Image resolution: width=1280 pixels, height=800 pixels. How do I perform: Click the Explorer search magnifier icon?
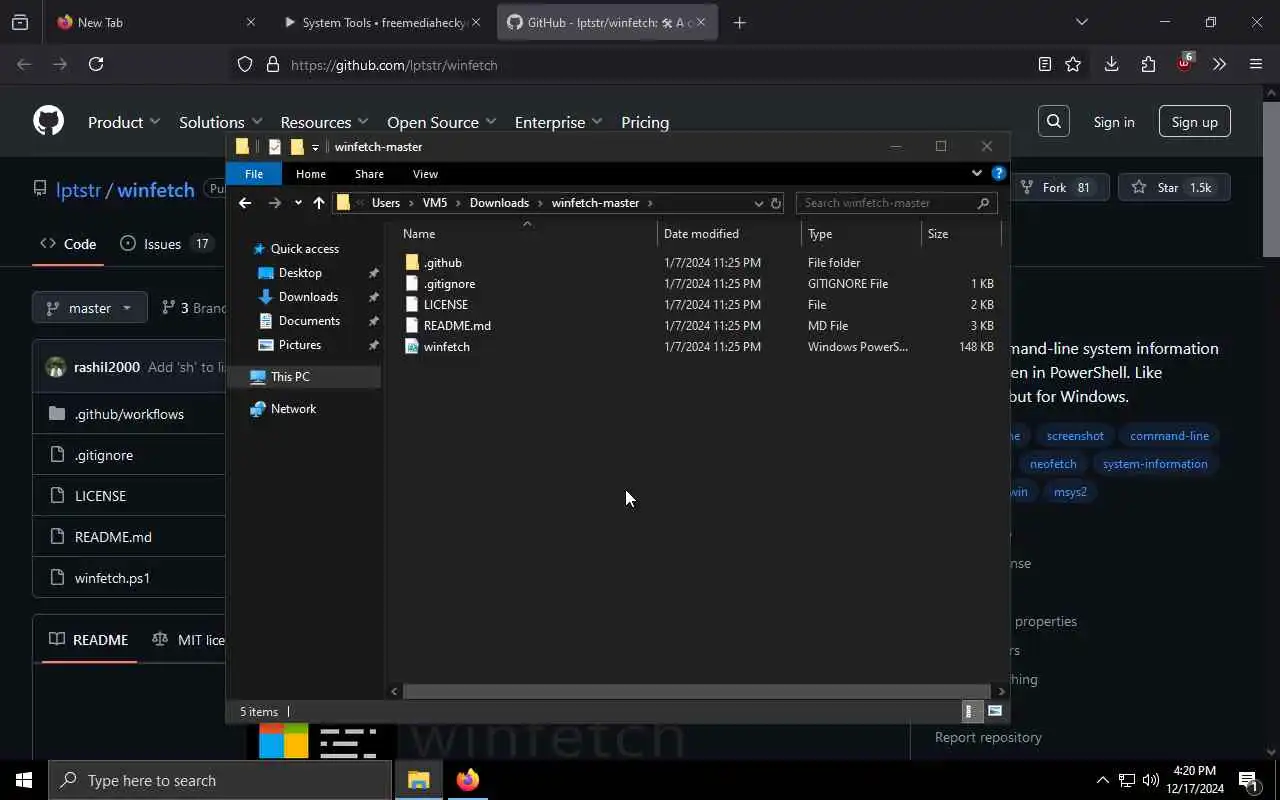click(983, 203)
